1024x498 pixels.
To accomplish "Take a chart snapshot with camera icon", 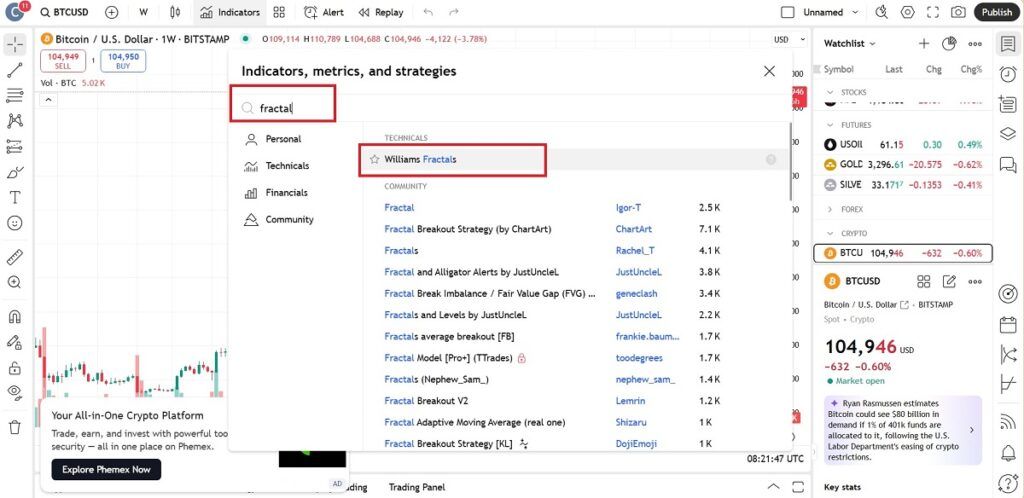I will (958, 12).
